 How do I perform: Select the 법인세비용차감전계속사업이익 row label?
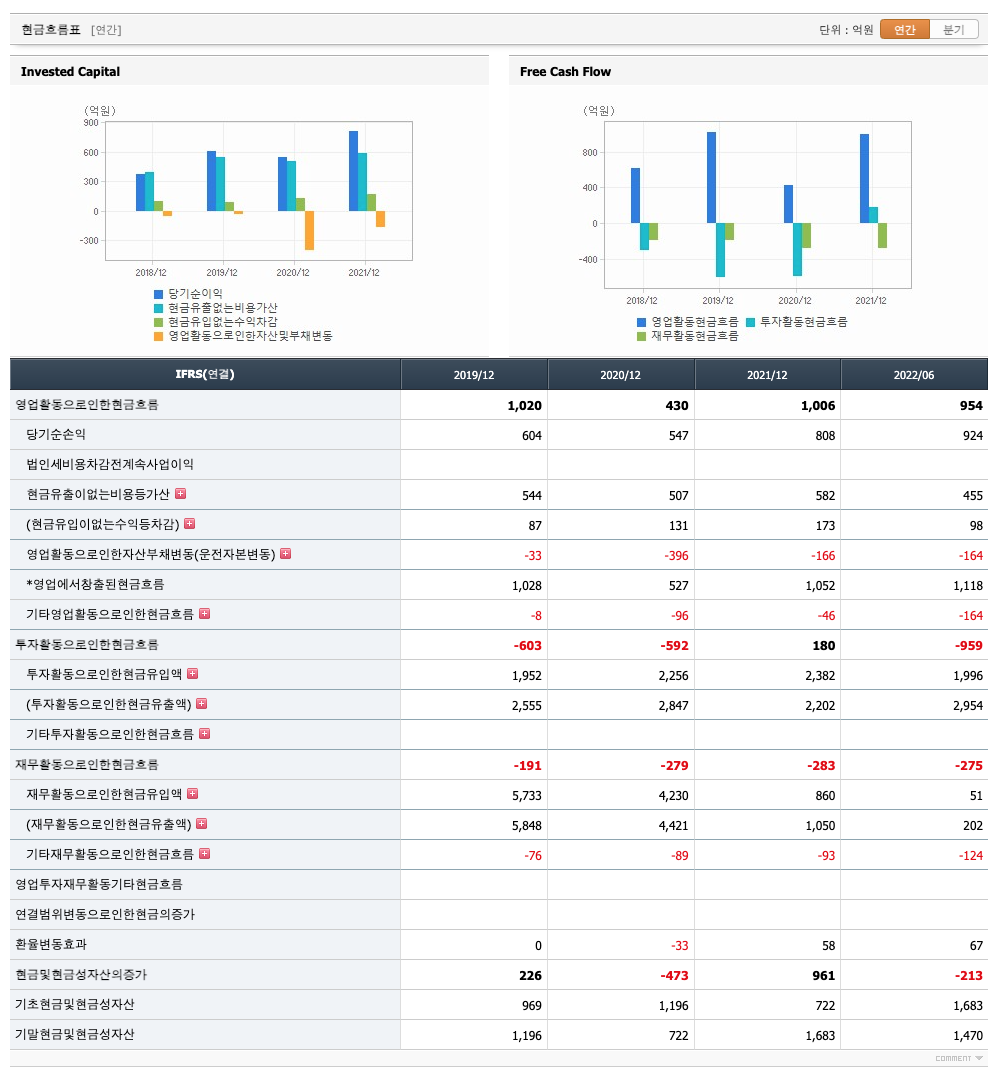tap(110, 464)
